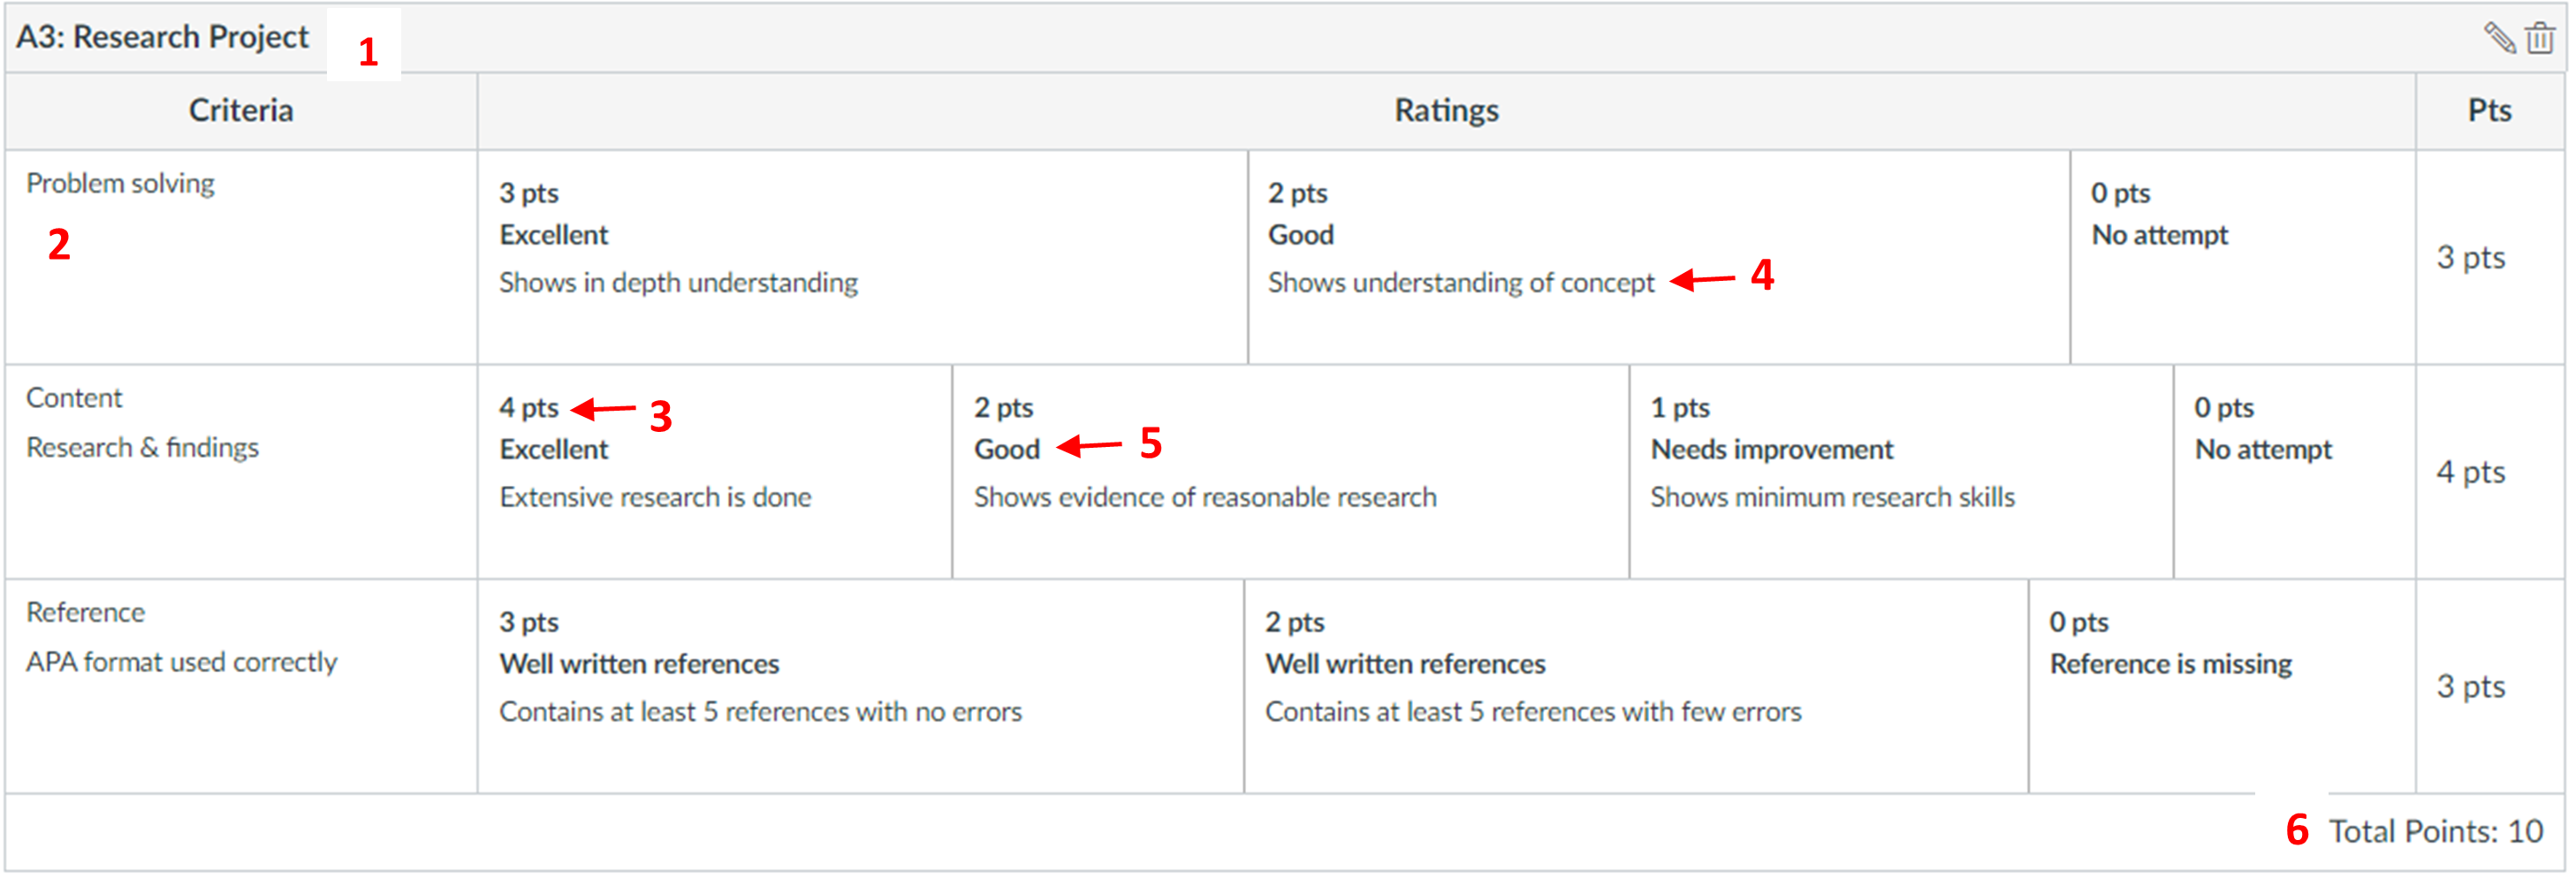Select 1 pts Needs improvement rating
Screen dimensions: 2576x878
pyautogui.click(x=1900, y=471)
